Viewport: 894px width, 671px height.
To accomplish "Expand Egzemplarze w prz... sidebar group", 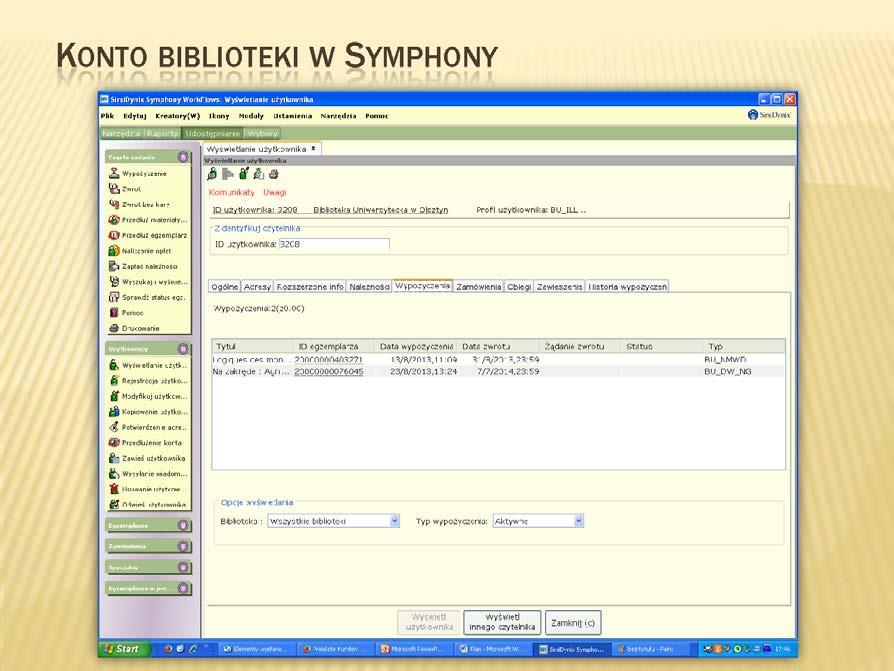I will point(183,588).
